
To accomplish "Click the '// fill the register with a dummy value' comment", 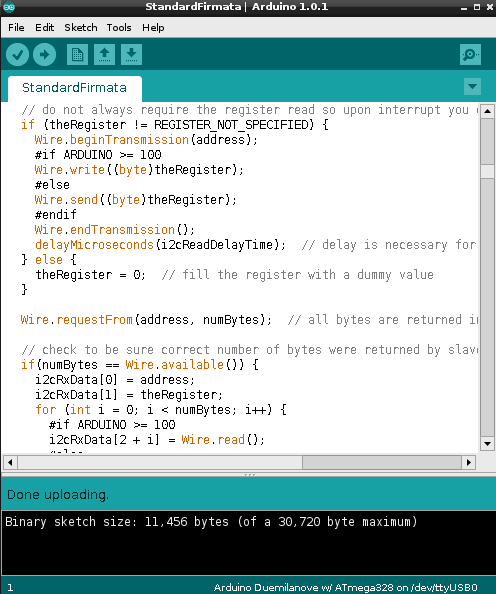I will click(298, 275).
